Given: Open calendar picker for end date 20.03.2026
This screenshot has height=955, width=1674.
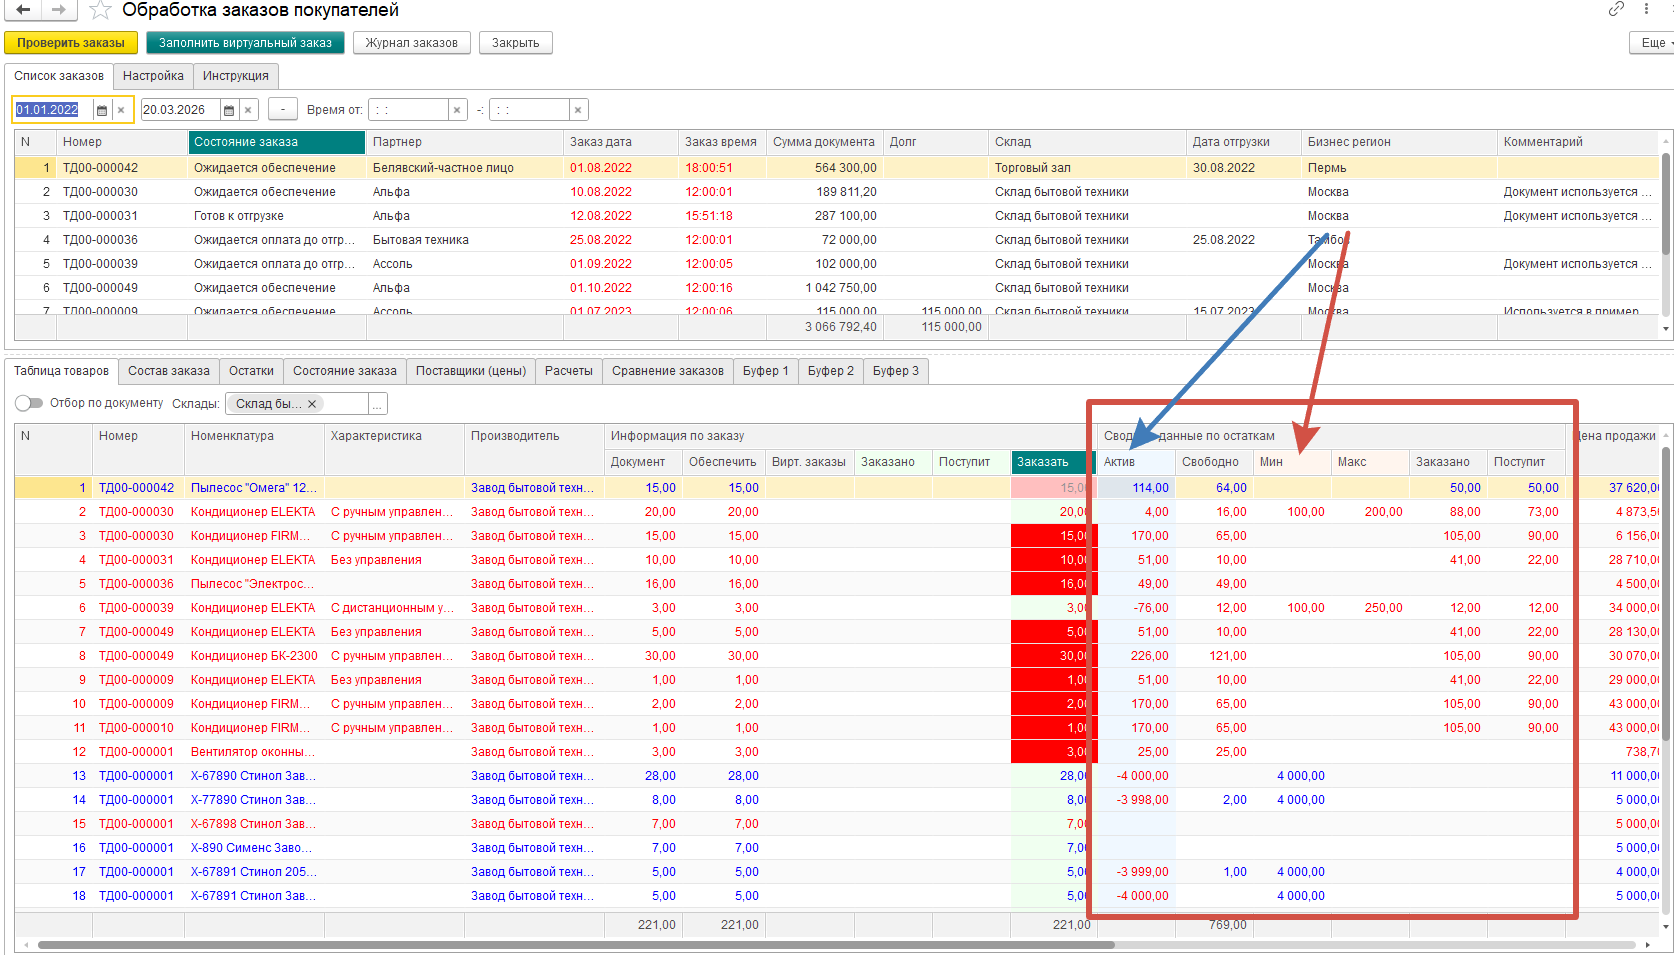Looking at the screenshot, I should click(x=229, y=110).
